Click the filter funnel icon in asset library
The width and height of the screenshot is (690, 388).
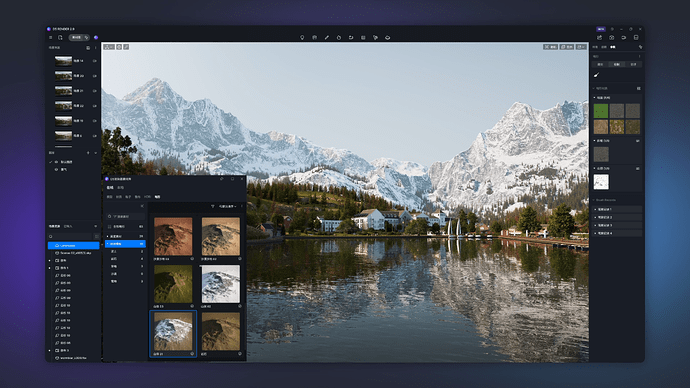pos(213,206)
